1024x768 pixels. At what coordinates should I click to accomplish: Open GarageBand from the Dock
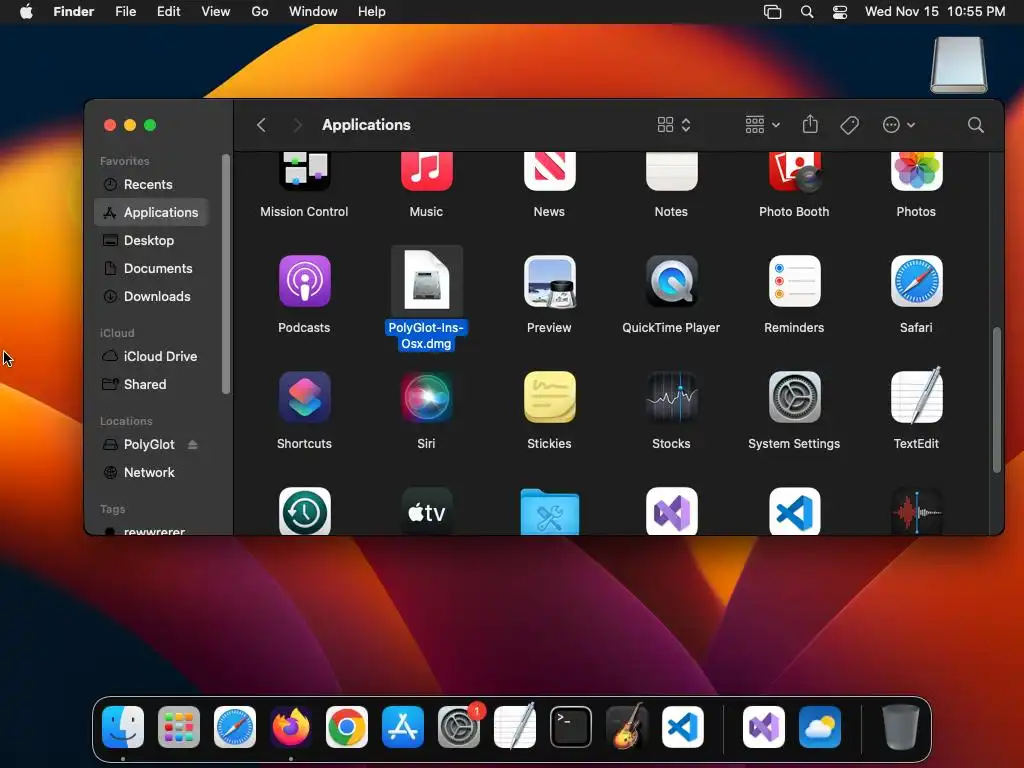click(x=627, y=726)
